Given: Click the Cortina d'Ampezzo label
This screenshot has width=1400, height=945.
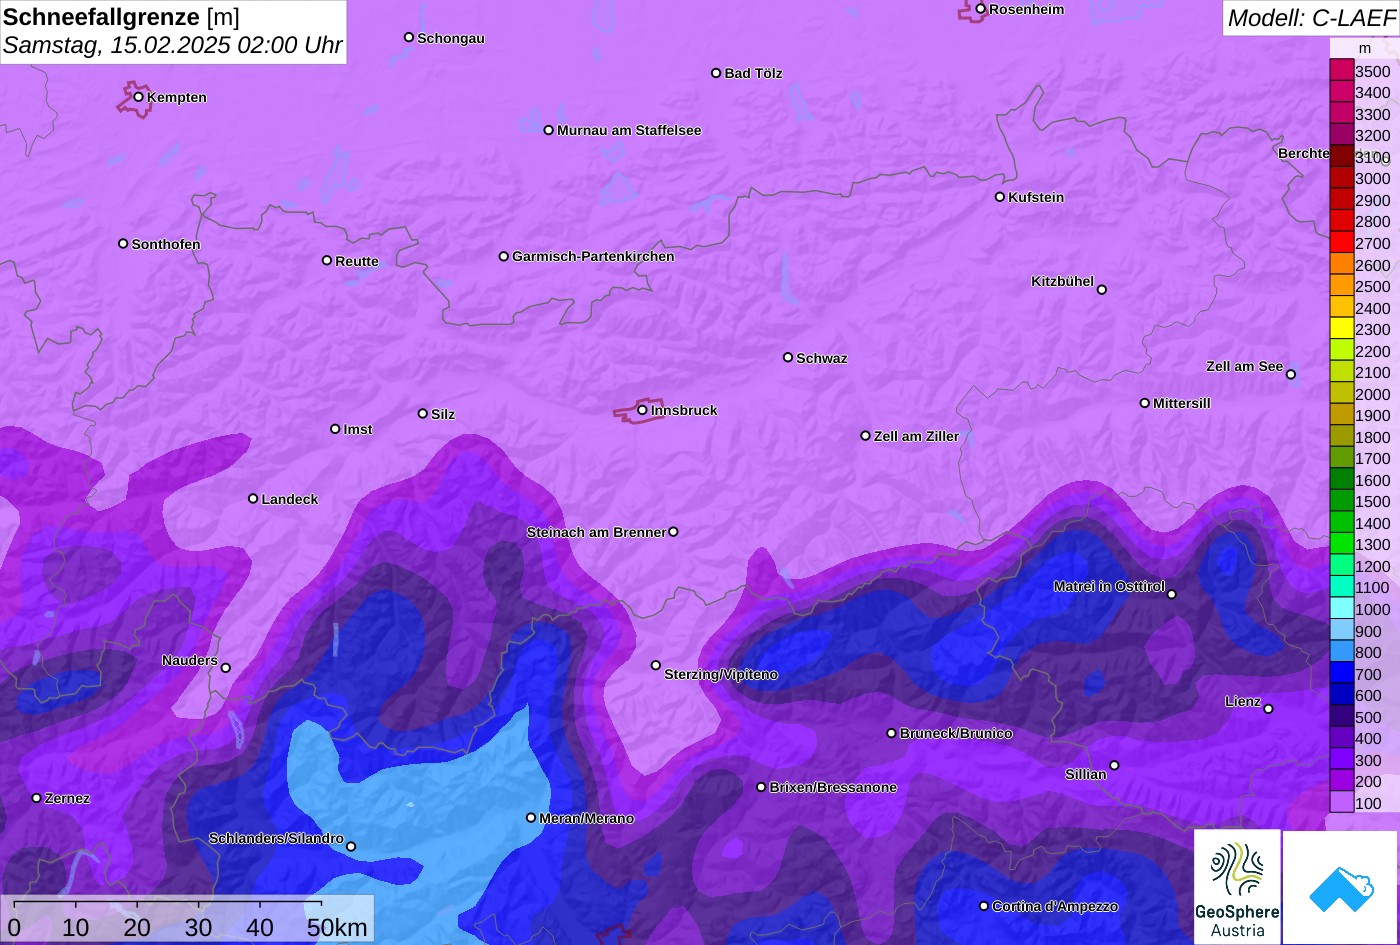Looking at the screenshot, I should click(1055, 906).
